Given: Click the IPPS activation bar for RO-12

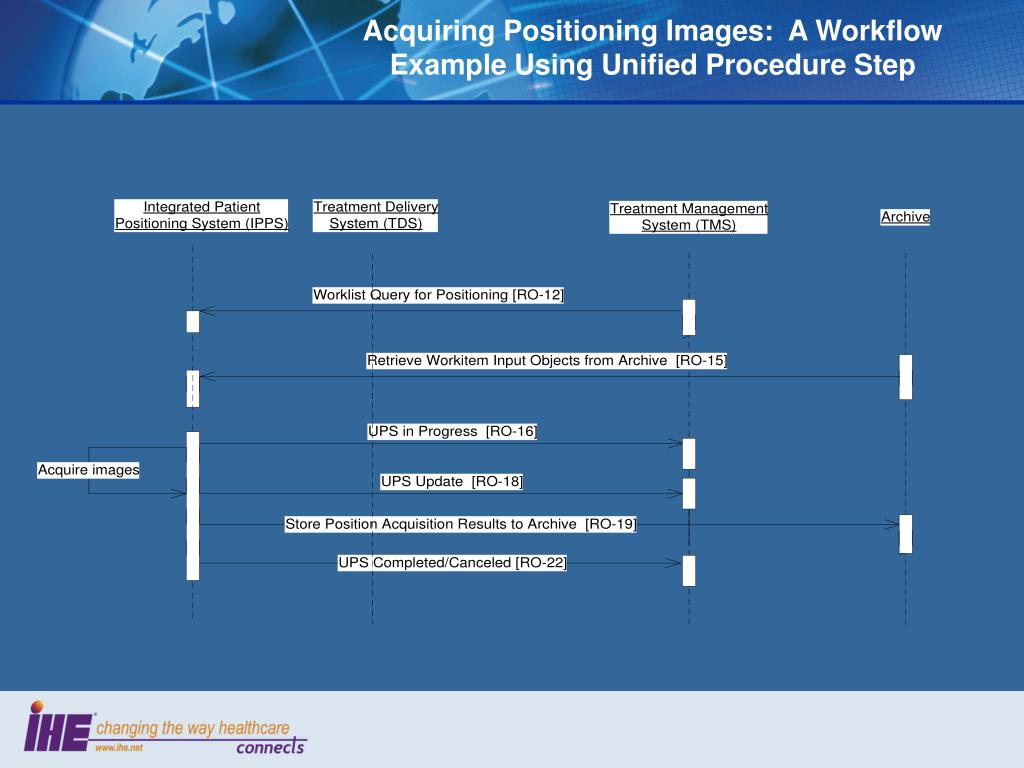Looking at the screenshot, I should [193, 321].
